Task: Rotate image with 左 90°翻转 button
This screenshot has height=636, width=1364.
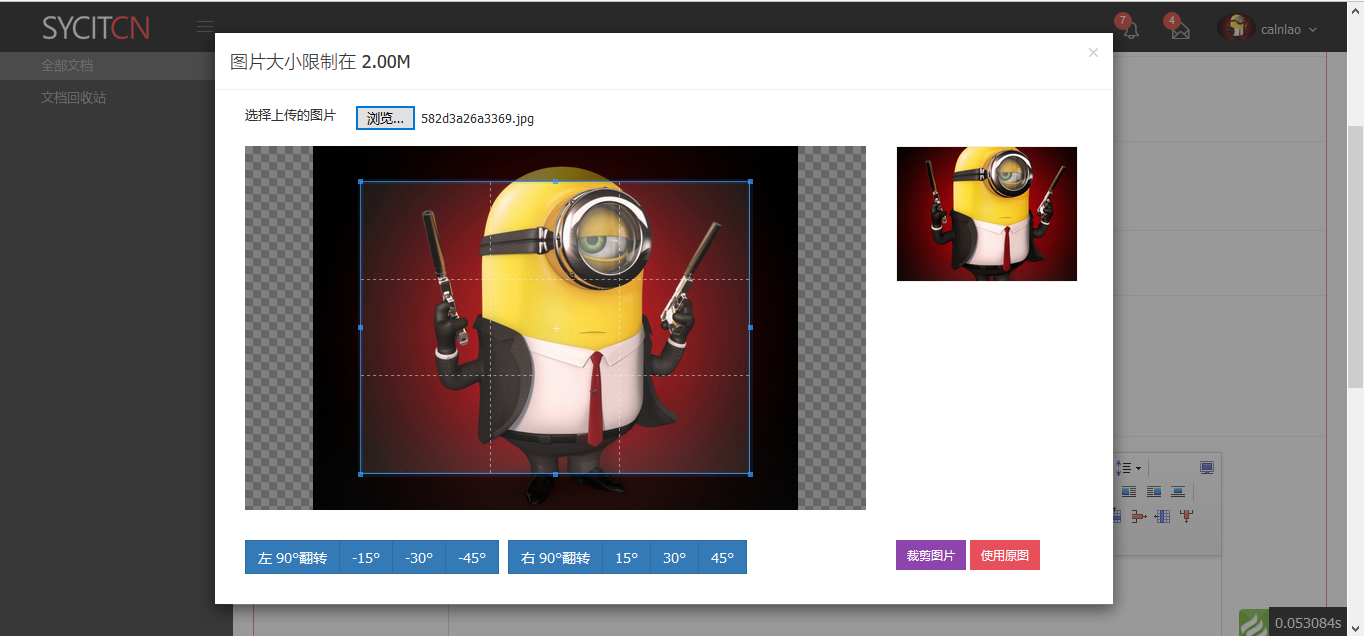Action: click(292, 558)
